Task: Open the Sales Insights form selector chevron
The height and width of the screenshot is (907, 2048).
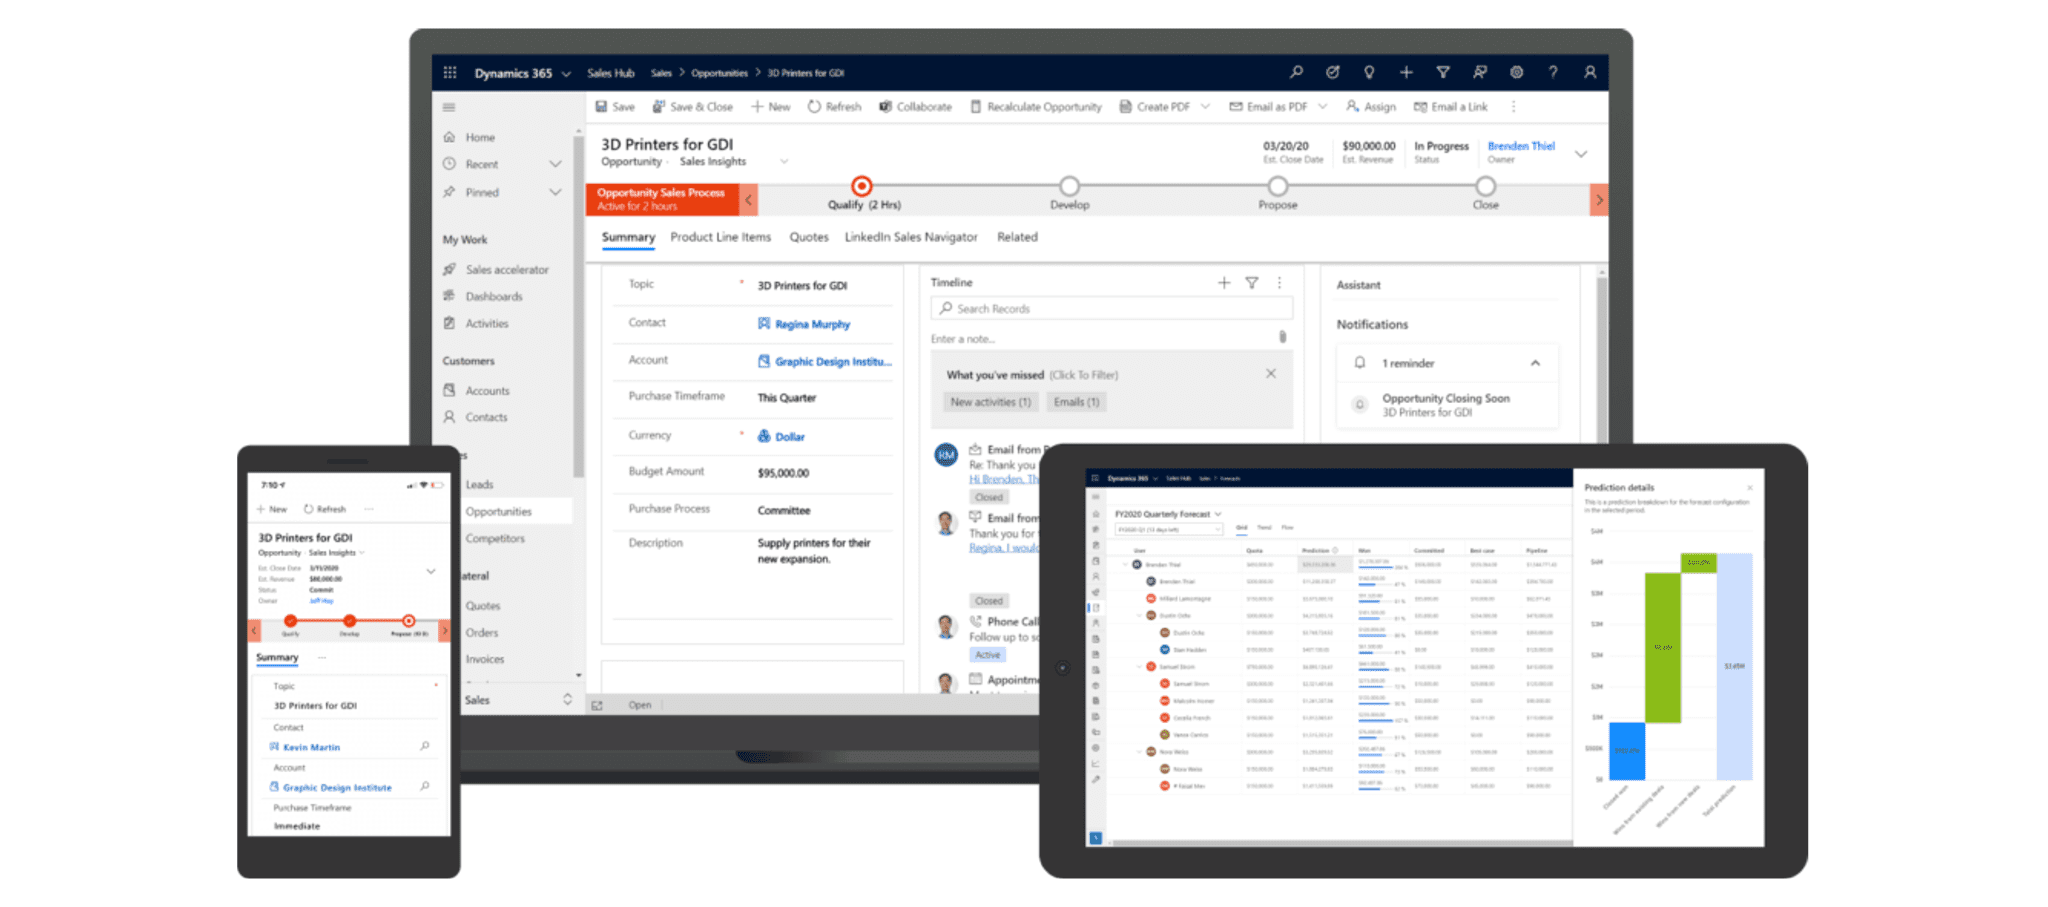Action: point(784,162)
